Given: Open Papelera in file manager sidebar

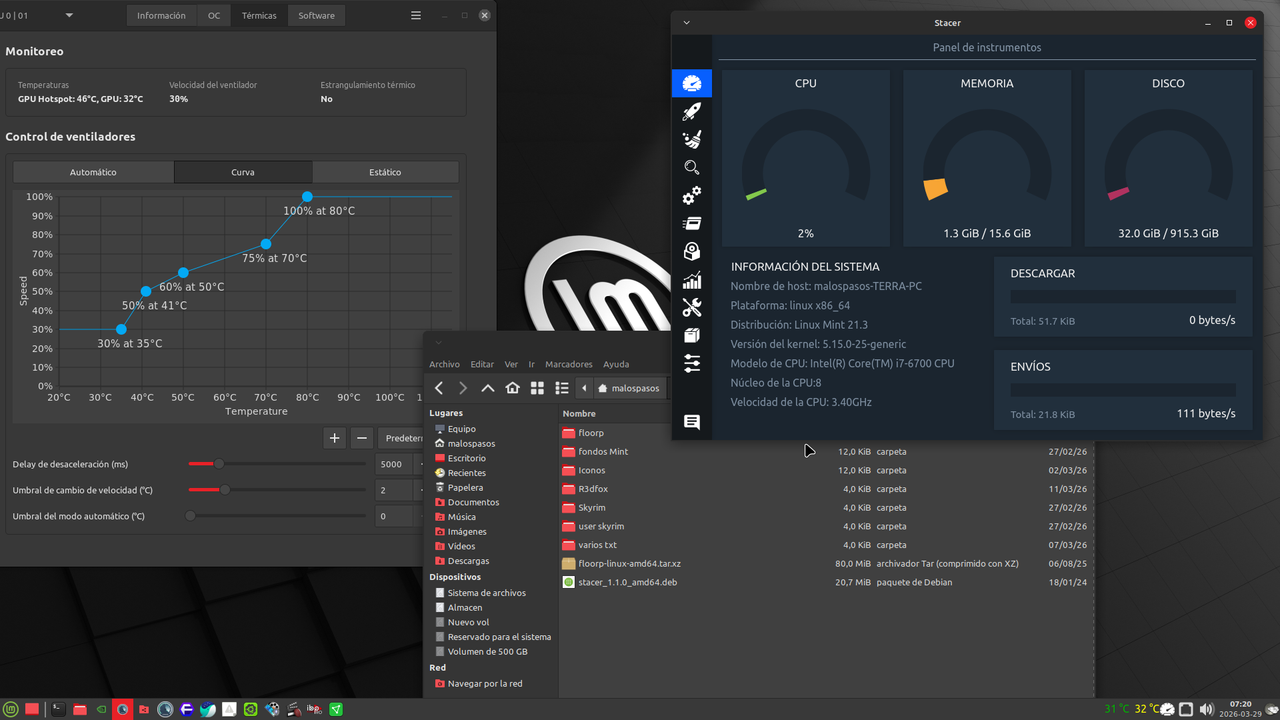Looking at the screenshot, I should [x=465, y=487].
